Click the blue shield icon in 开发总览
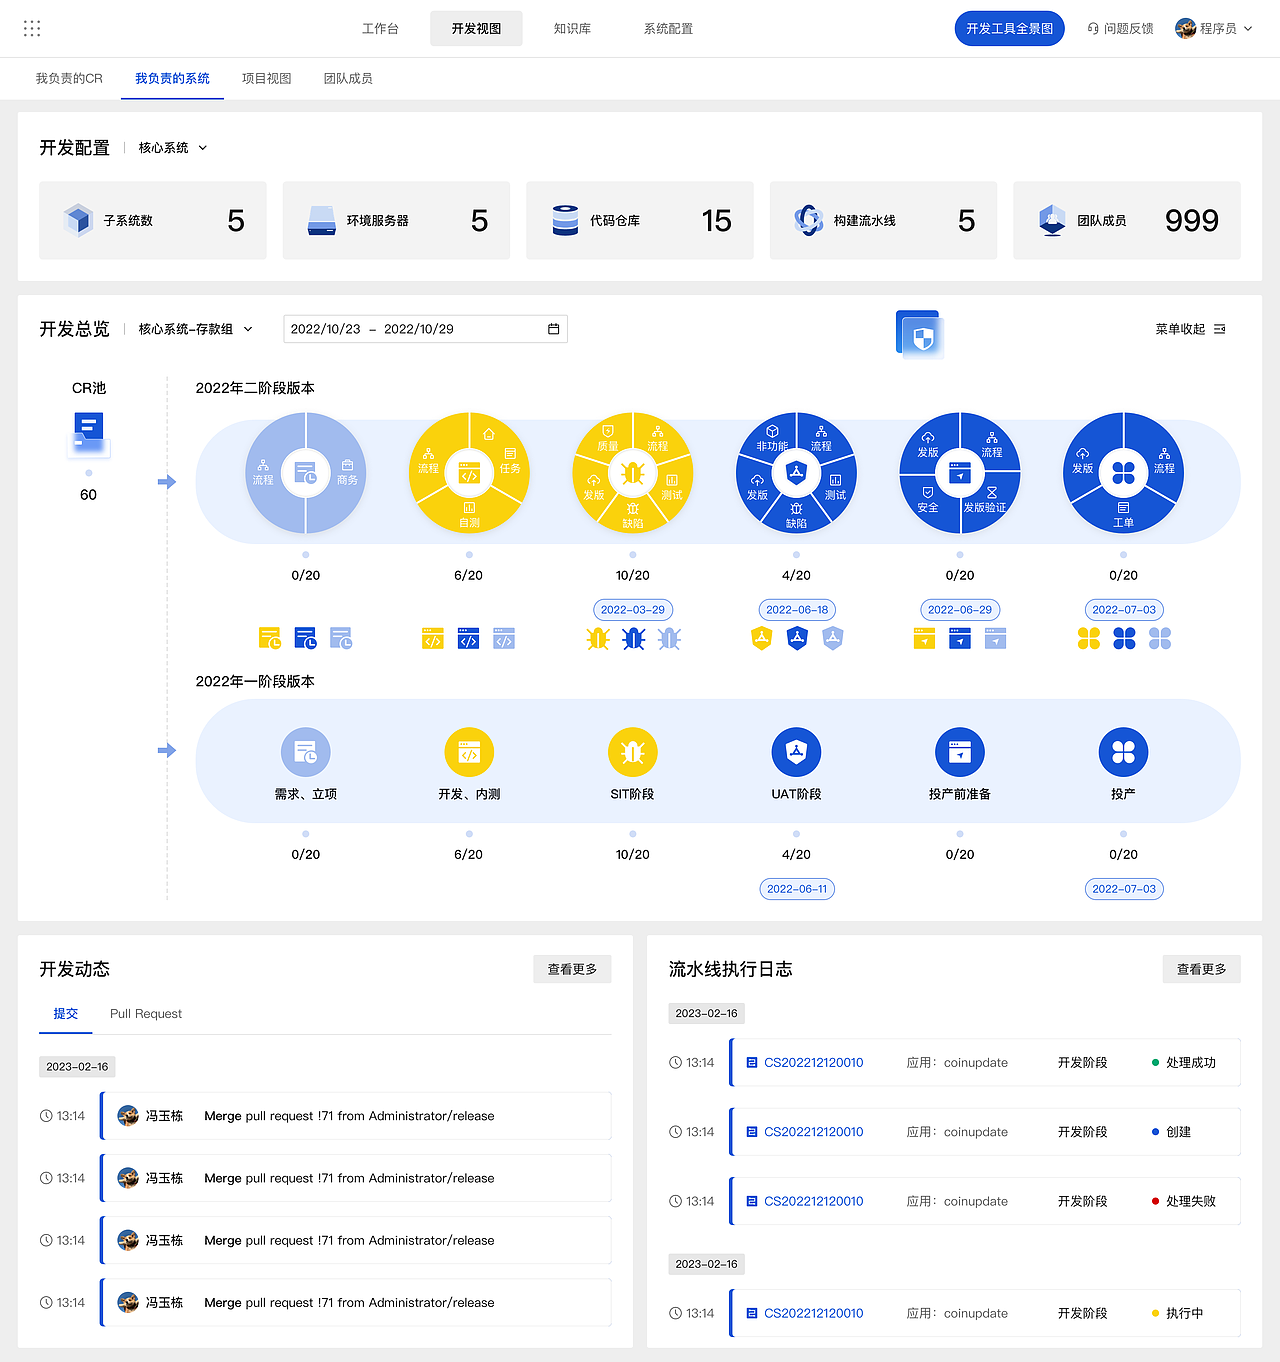The width and height of the screenshot is (1280, 1362). tap(919, 335)
